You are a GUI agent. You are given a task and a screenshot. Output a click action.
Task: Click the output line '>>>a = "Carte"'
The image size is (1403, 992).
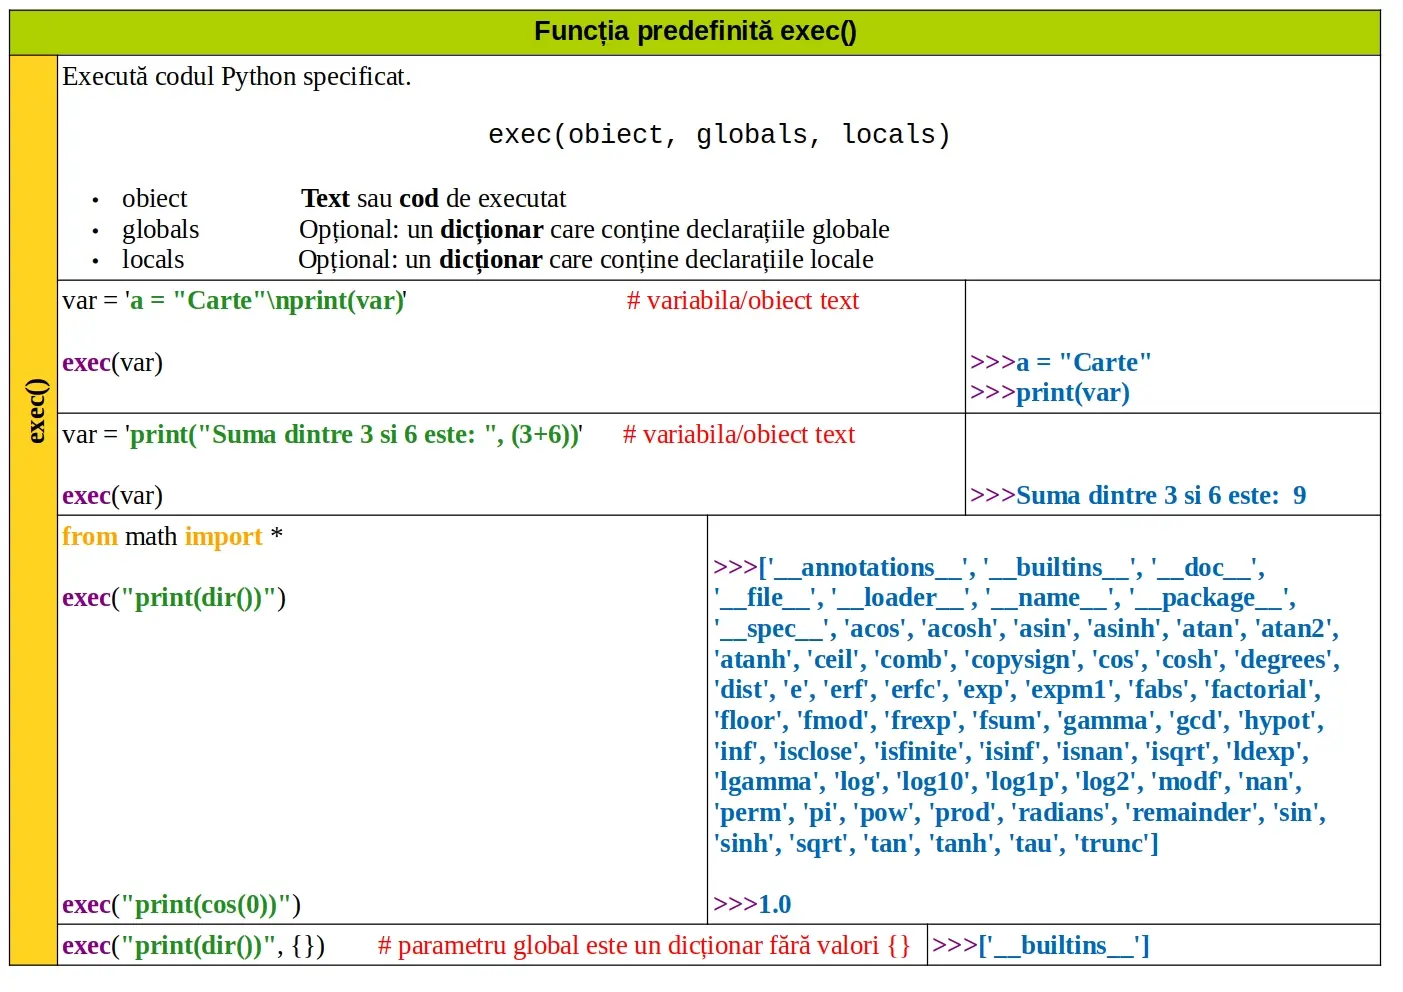pyautogui.click(x=1060, y=362)
